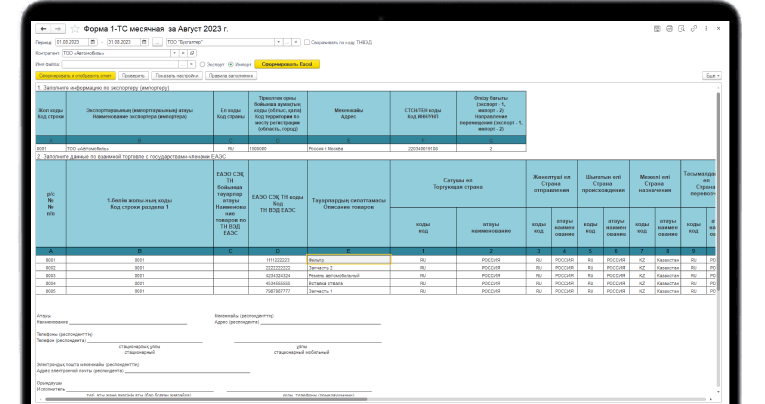Click the ТН ВЭД code 4234324324

[278, 276]
